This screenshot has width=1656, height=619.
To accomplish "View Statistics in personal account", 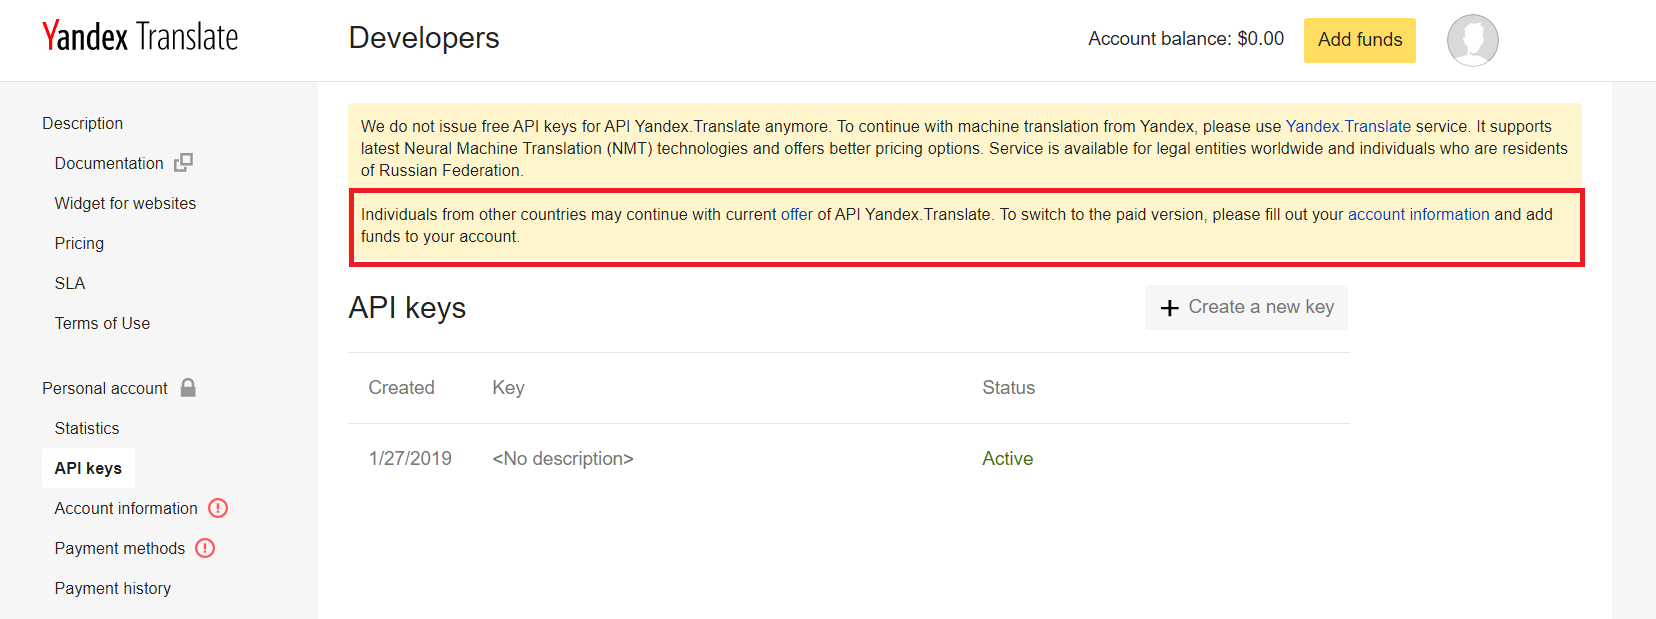I will (x=87, y=428).
